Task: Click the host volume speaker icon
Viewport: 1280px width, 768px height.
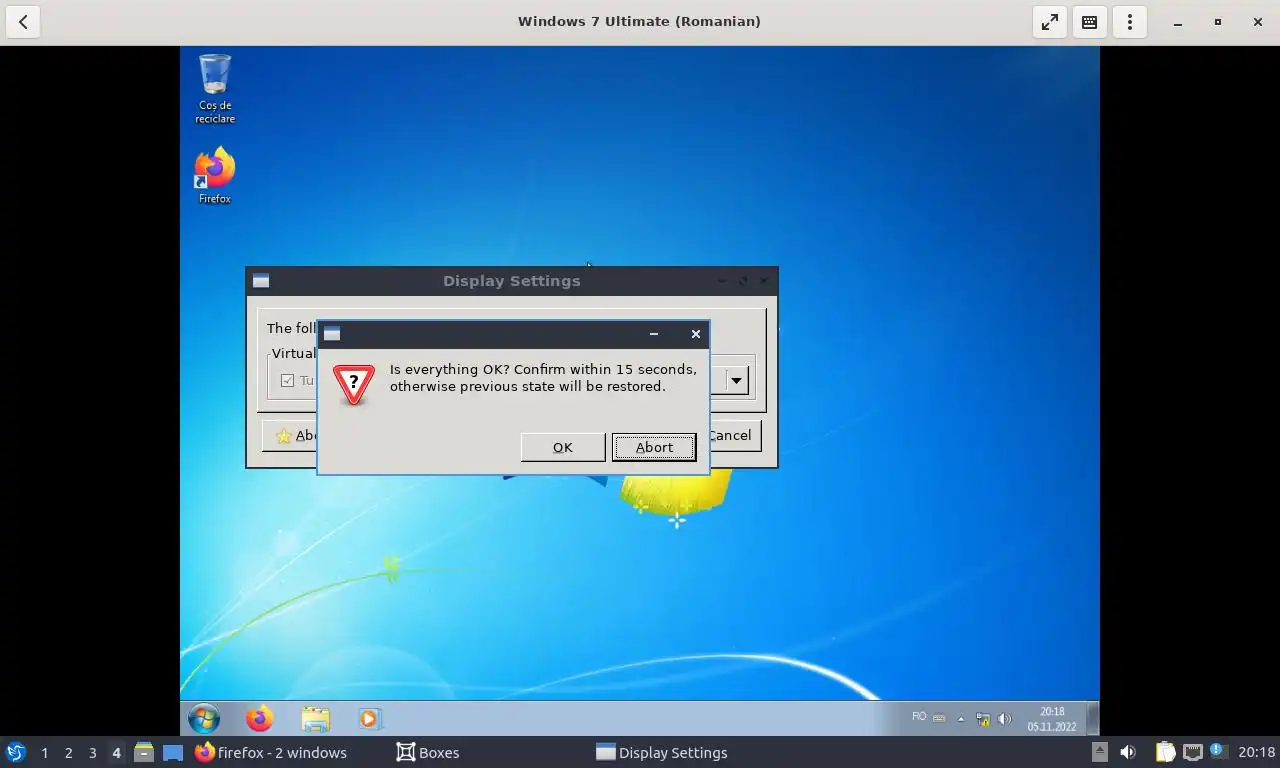Action: click(x=1128, y=752)
